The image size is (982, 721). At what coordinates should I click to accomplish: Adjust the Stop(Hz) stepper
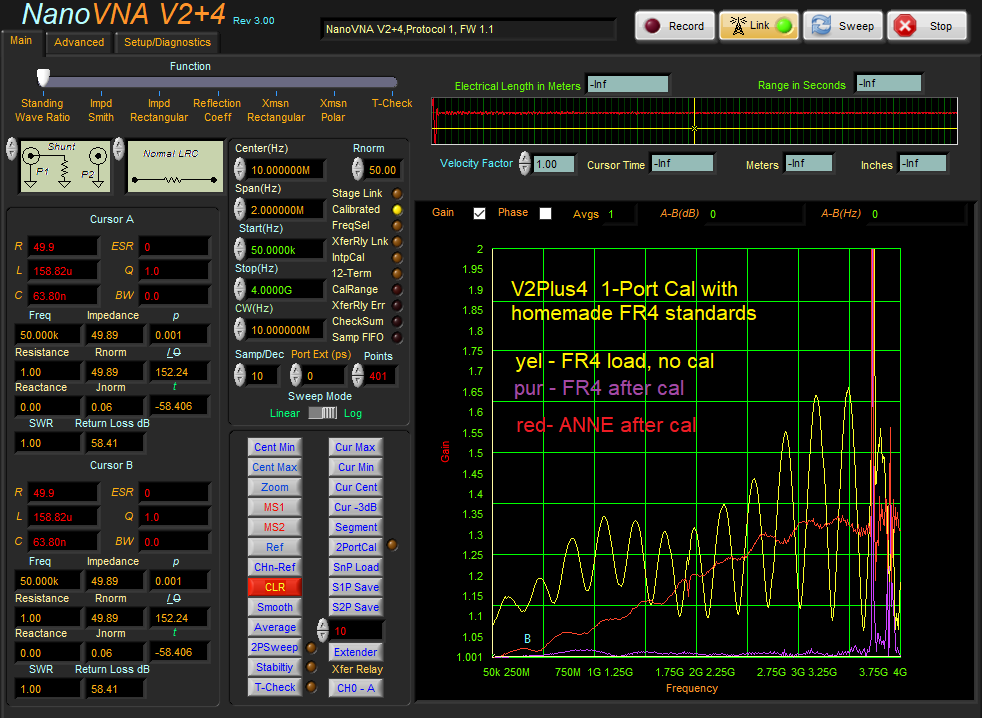coord(240,290)
